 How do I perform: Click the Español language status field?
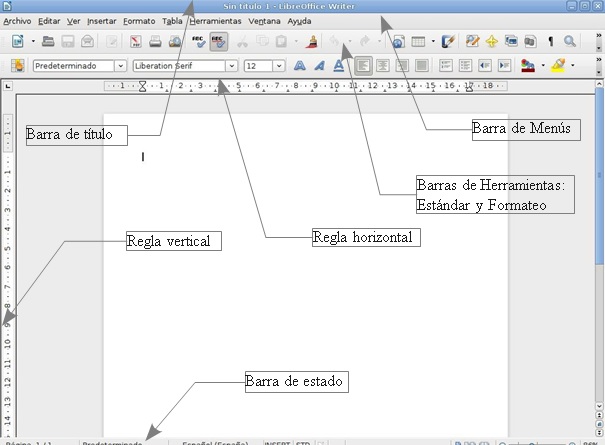point(215,441)
